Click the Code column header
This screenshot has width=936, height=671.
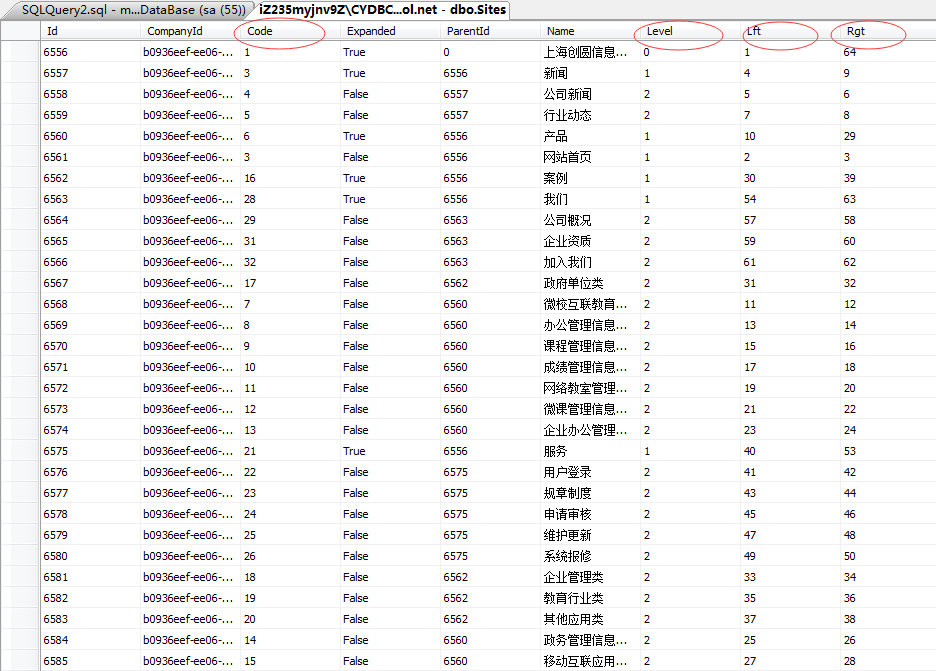291,31
